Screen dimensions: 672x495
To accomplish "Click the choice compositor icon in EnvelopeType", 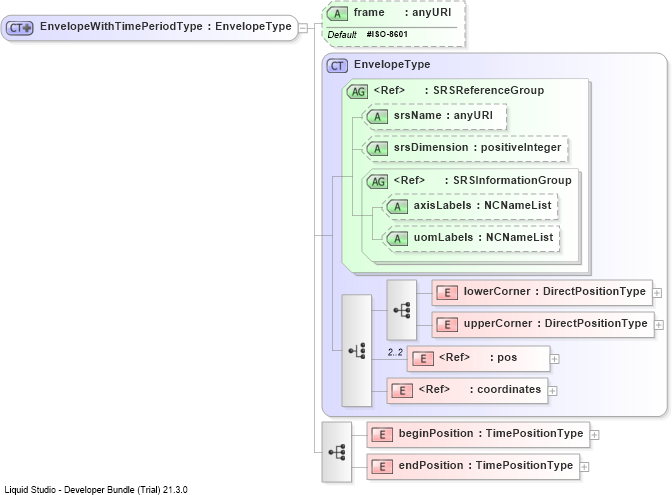I will pos(357,351).
